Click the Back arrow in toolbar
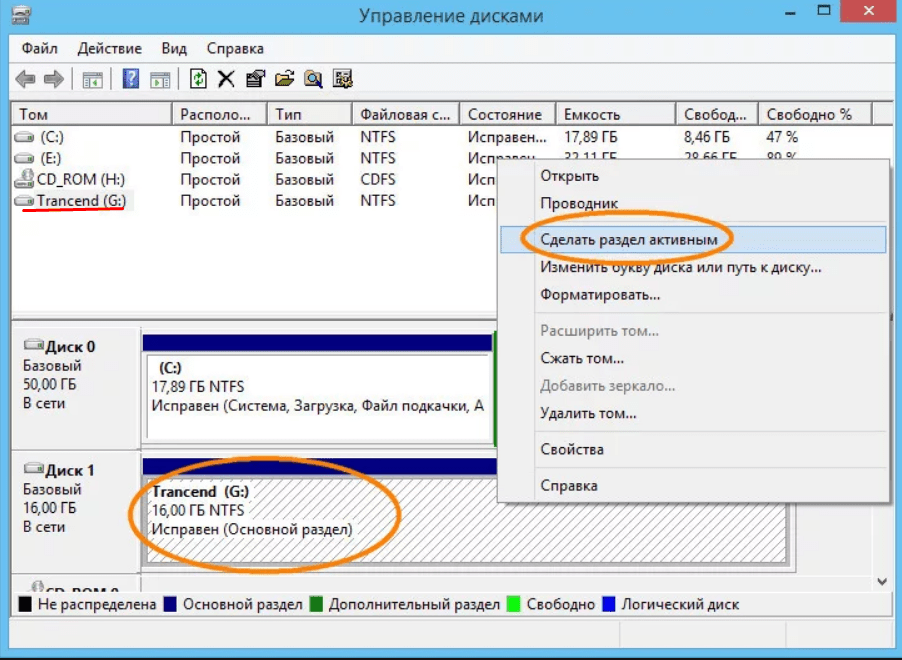Viewport: 902px width, 660px height. point(26,79)
